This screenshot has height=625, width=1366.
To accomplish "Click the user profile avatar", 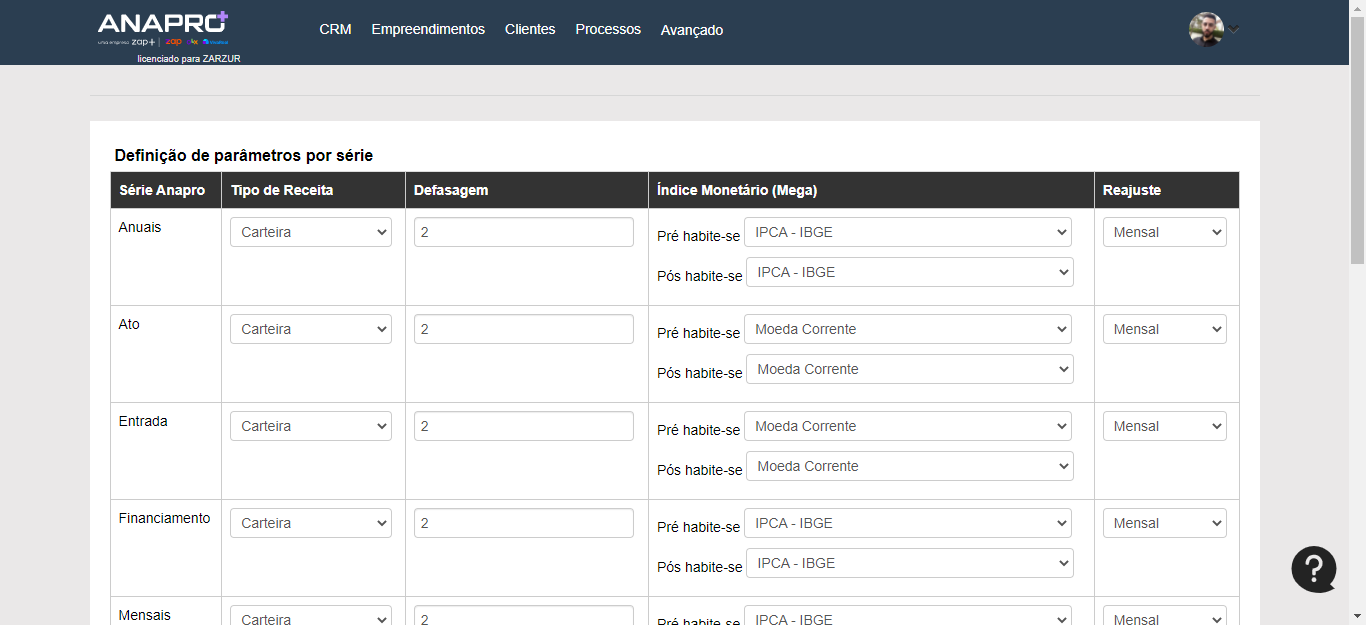I will click(x=1206, y=29).
